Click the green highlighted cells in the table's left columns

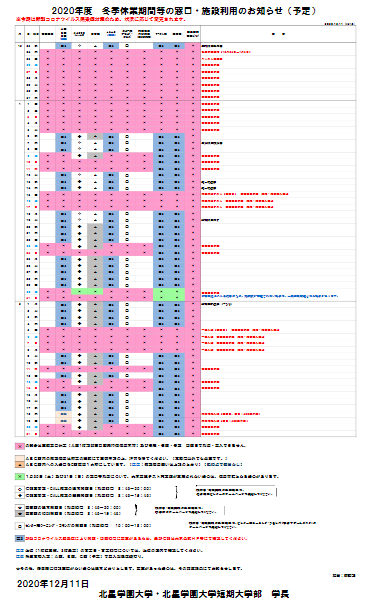tap(87, 292)
